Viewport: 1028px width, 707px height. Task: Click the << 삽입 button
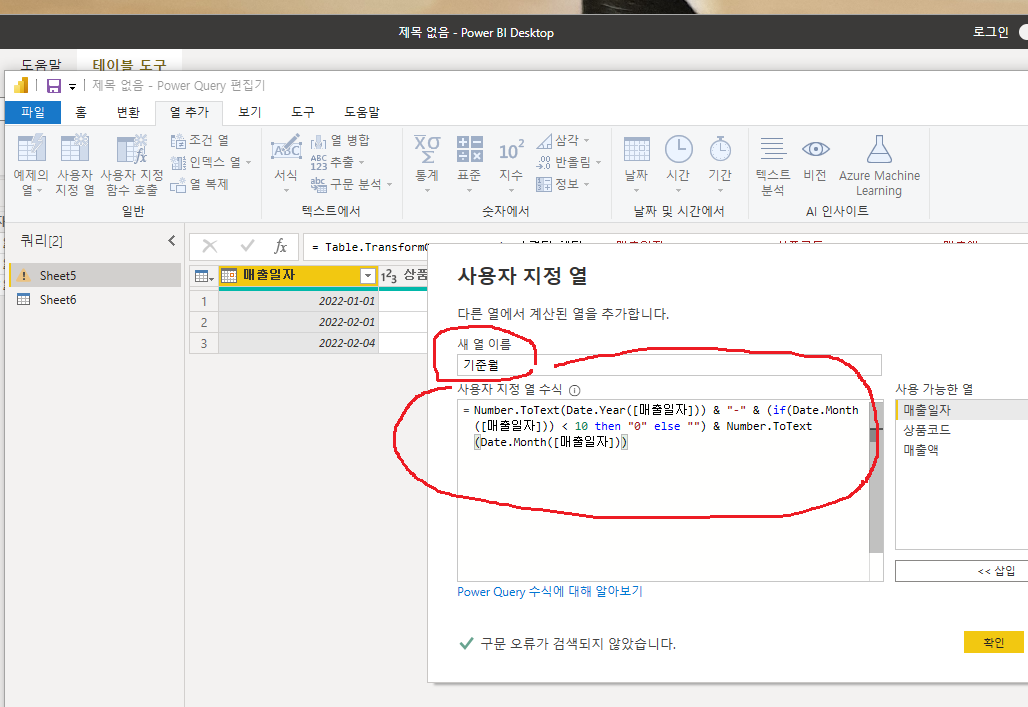tap(961, 571)
